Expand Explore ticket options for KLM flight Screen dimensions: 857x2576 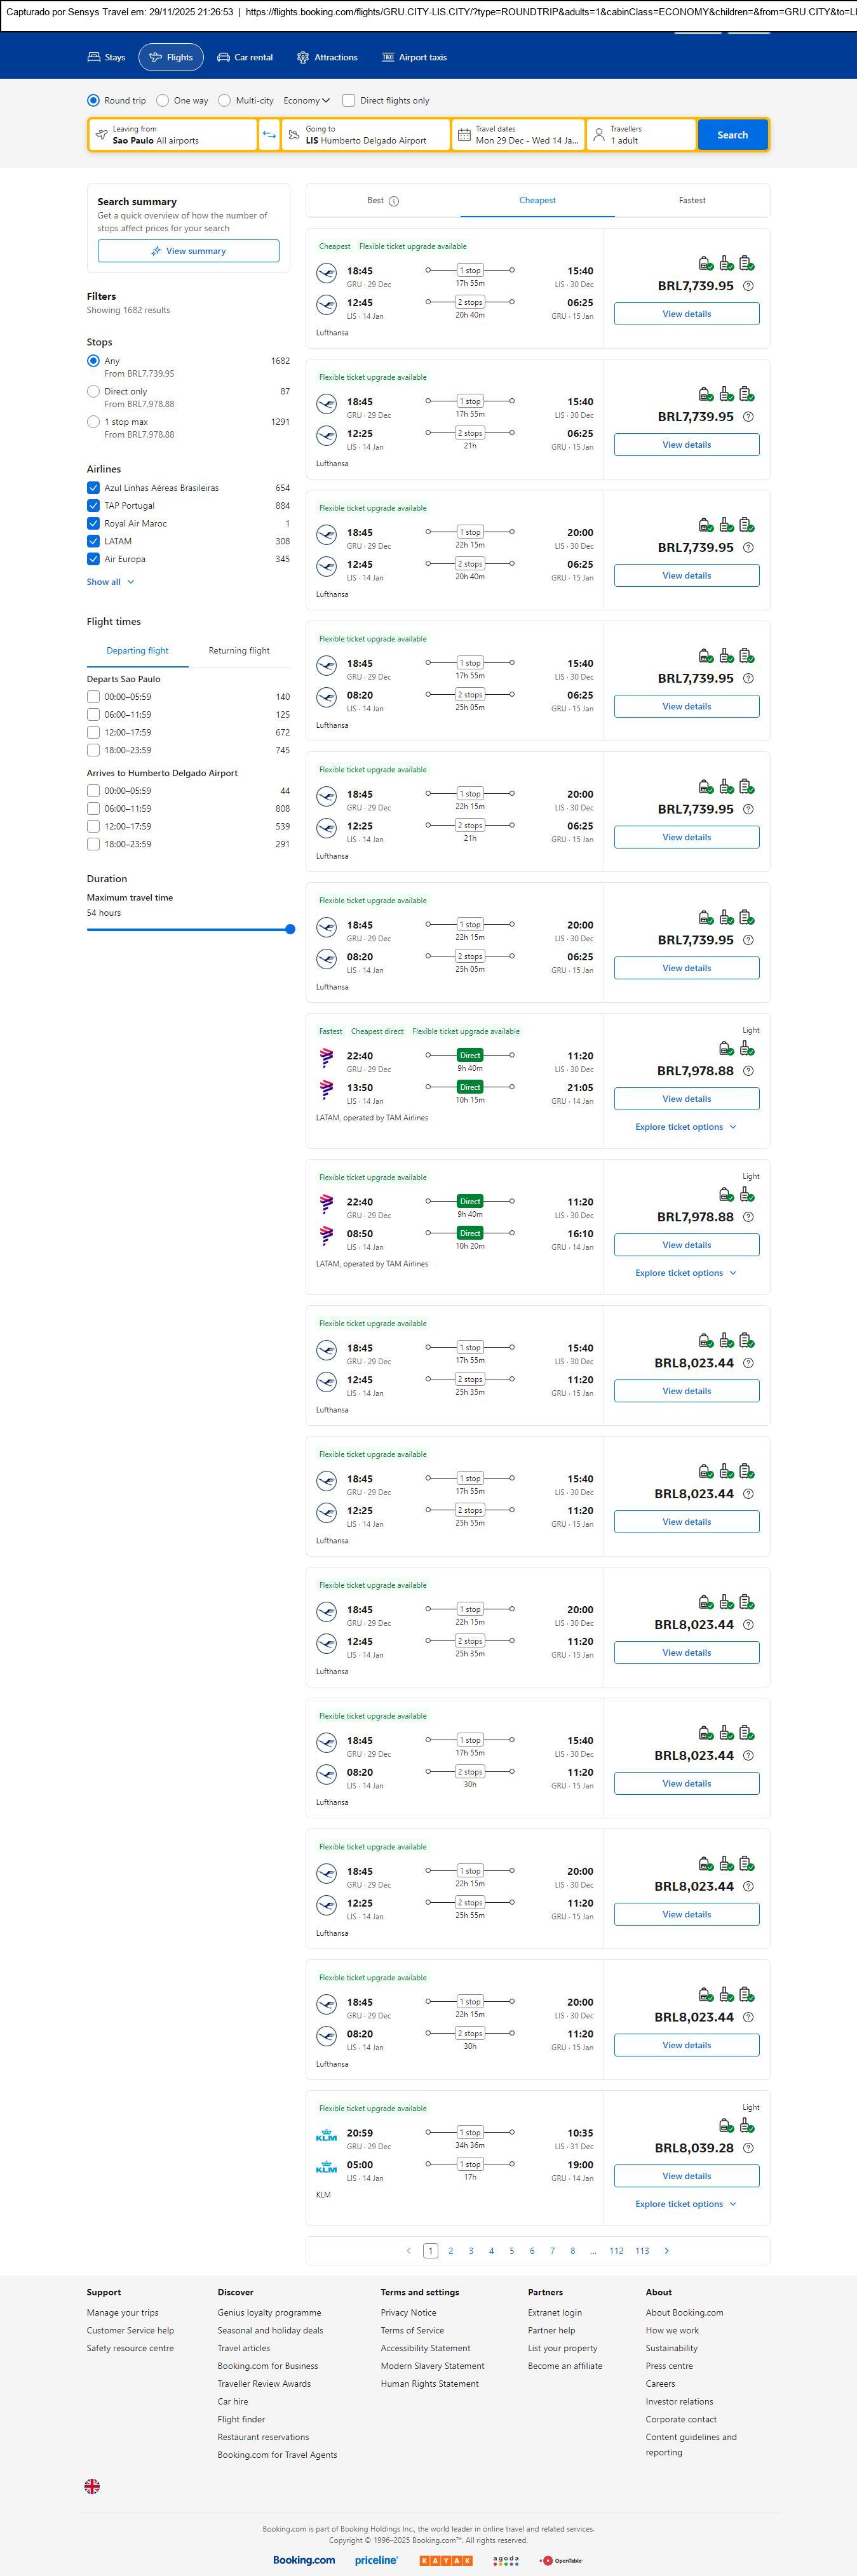click(686, 2204)
